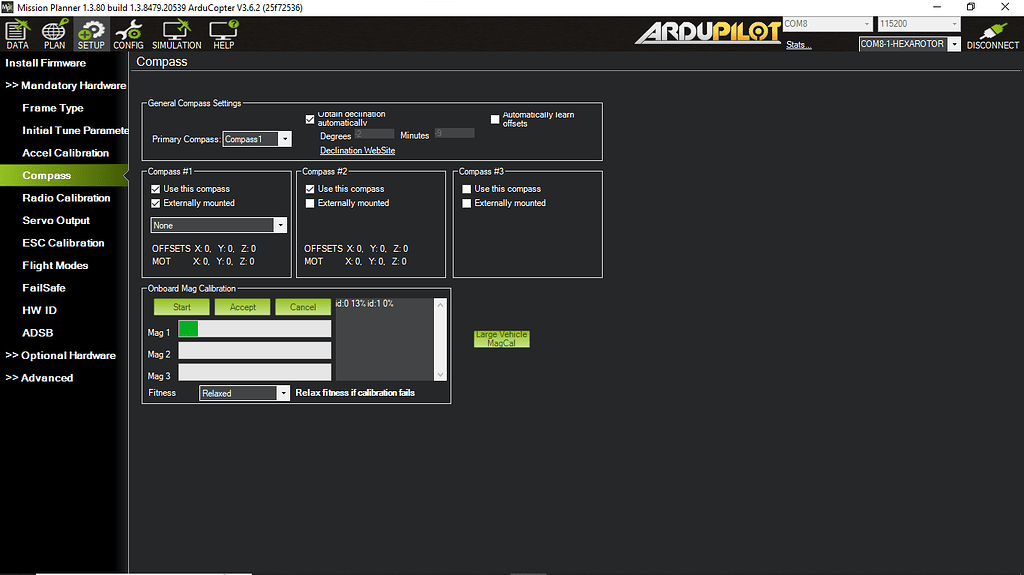Click the ArduPilot logo
This screenshot has height=575, width=1024.
pos(708,32)
